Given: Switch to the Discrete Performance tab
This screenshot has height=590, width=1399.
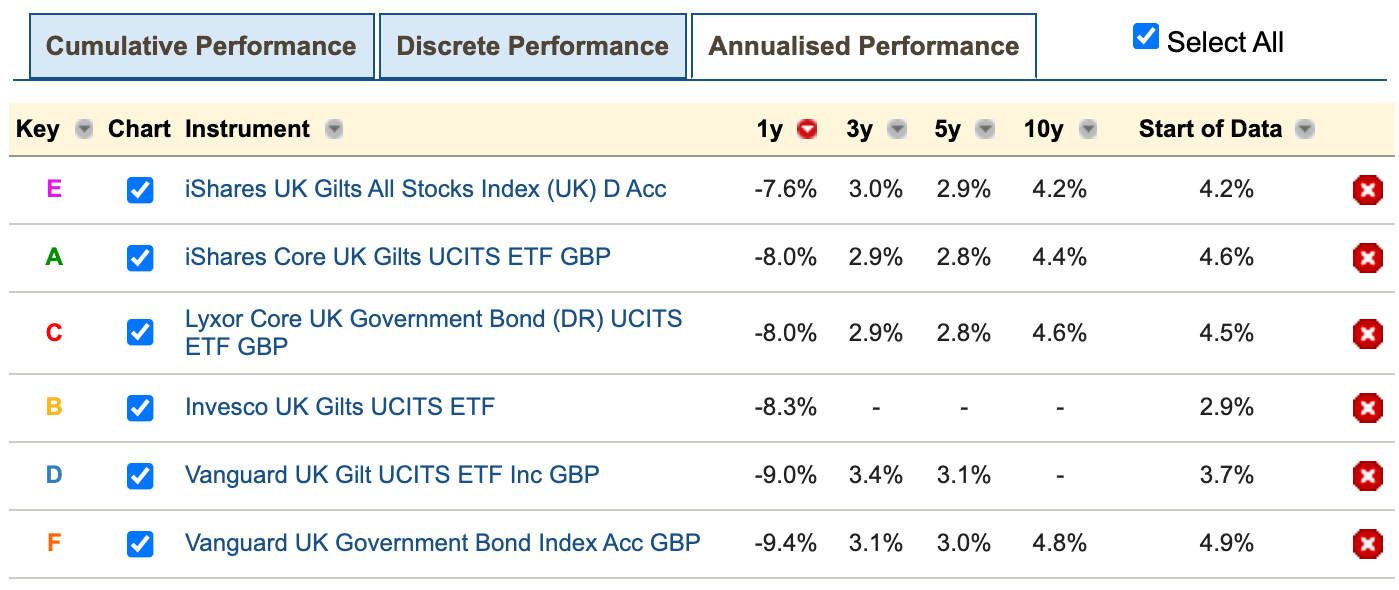Looking at the screenshot, I should [x=532, y=45].
